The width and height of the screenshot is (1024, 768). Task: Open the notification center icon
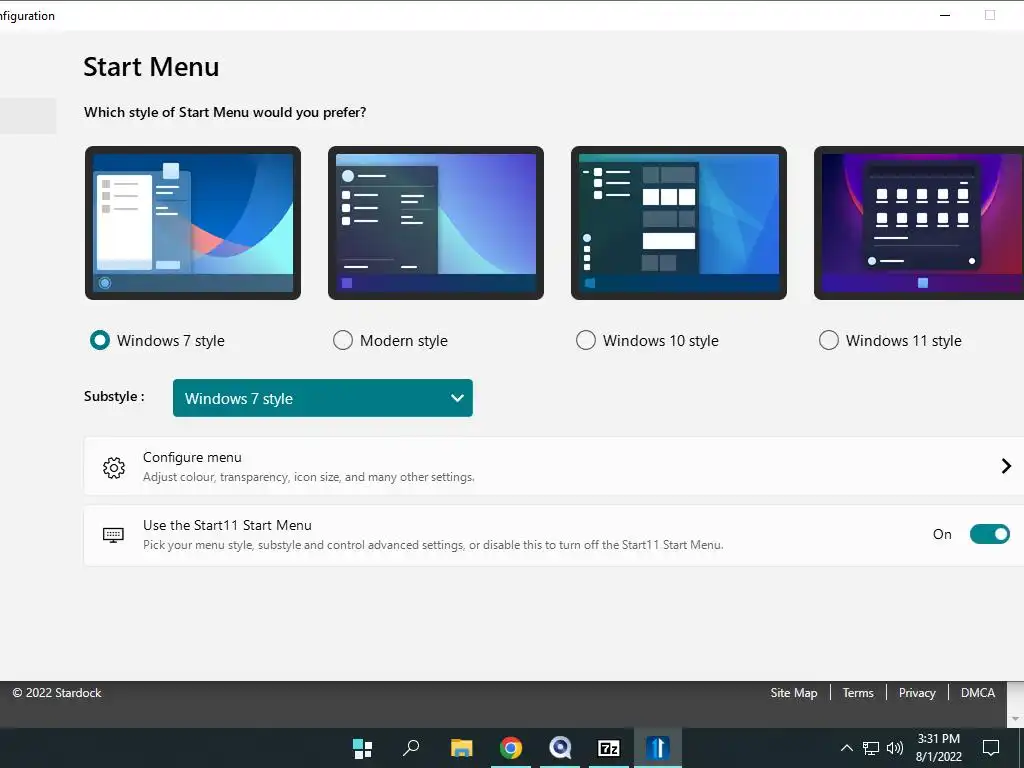[x=991, y=748]
